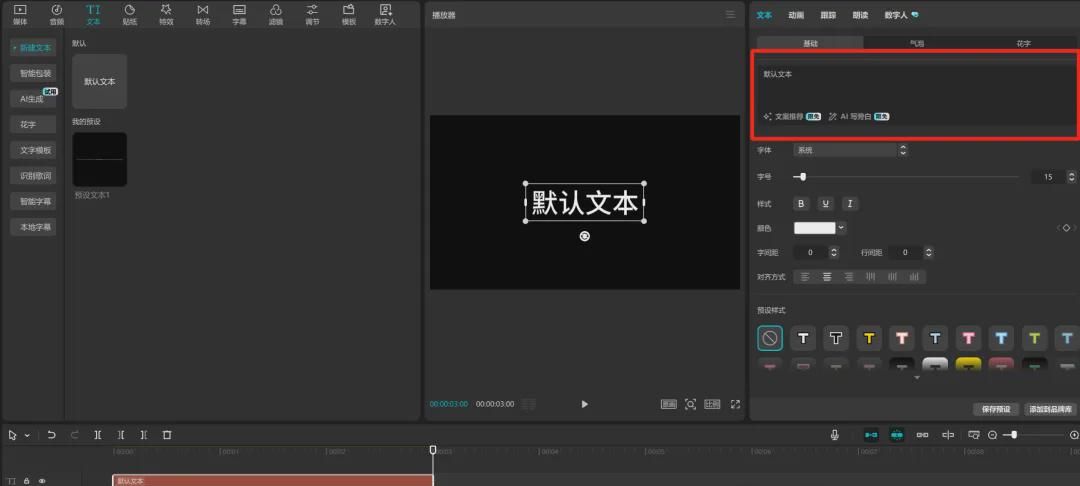Click the font size 15 stepper arrows
Viewport: 1080px width, 486px height.
[x=1071, y=177]
